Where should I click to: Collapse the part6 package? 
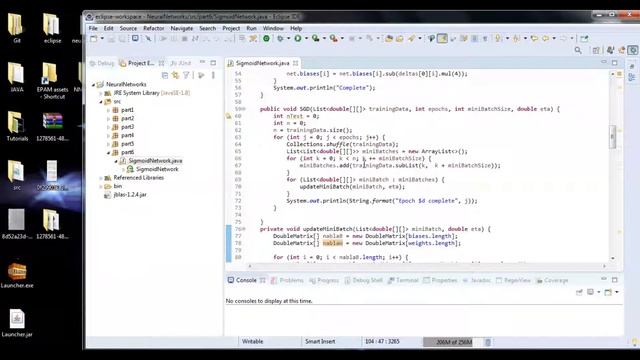click(x=108, y=153)
